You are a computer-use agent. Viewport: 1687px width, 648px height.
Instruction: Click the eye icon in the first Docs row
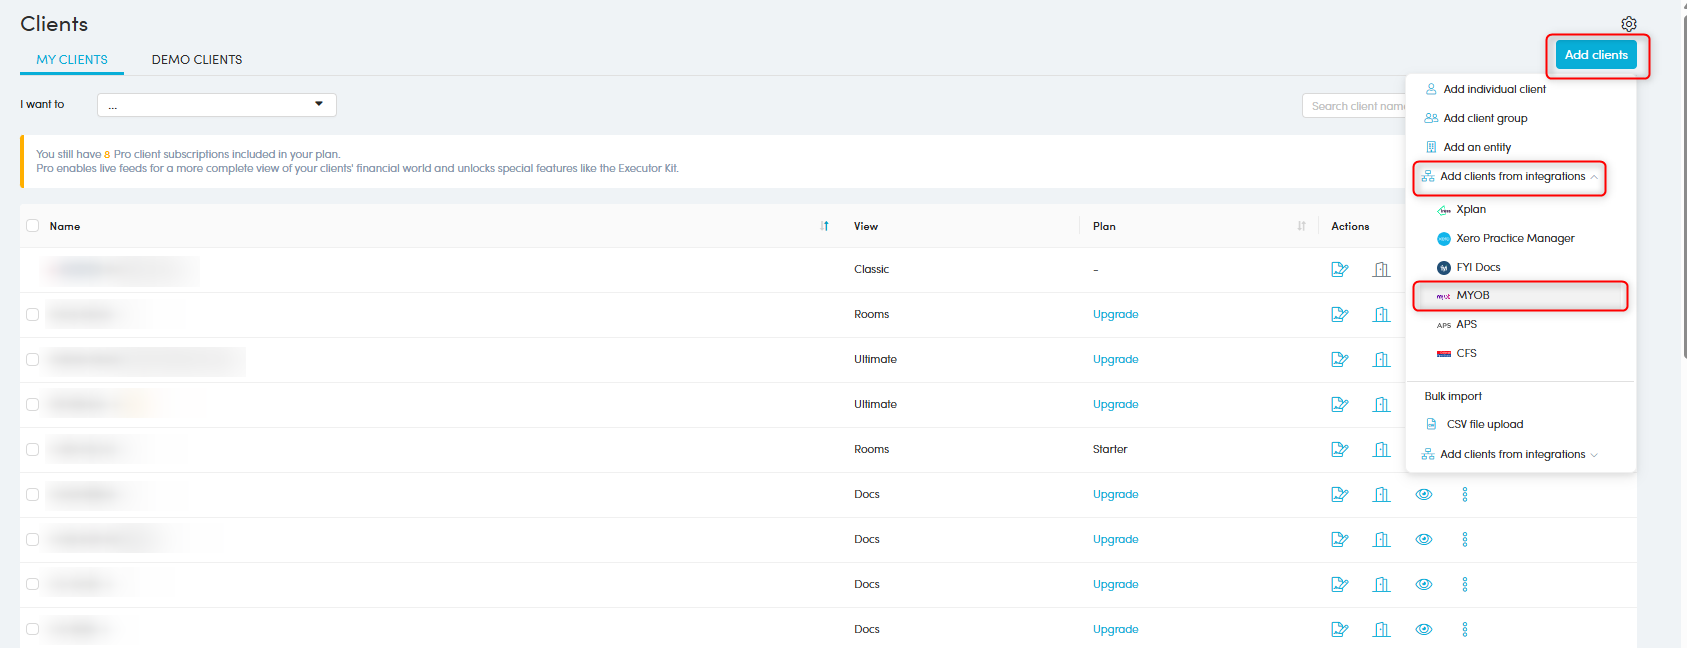click(x=1423, y=494)
